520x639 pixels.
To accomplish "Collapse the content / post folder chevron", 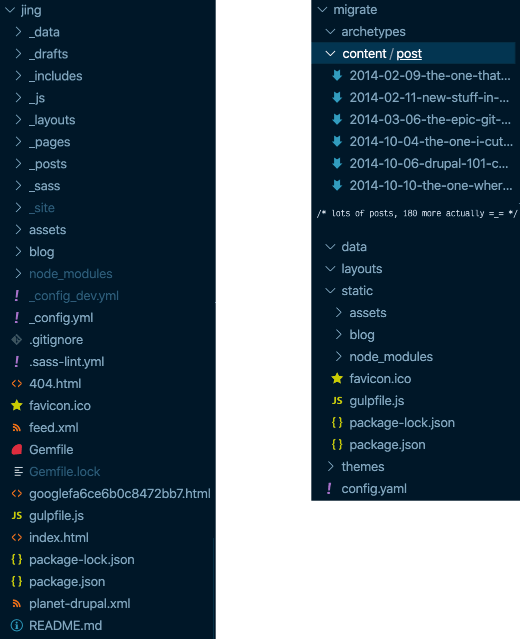I will 331,53.
